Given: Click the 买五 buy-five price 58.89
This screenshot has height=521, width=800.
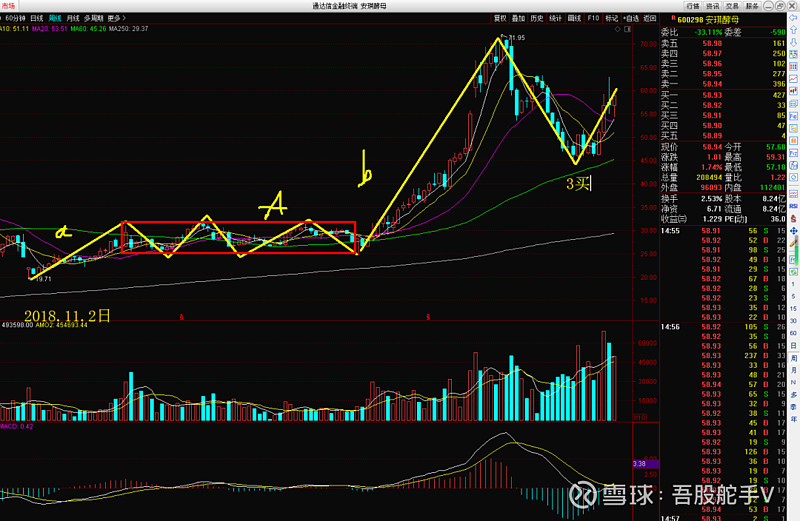Looking at the screenshot, I should tap(712, 136).
